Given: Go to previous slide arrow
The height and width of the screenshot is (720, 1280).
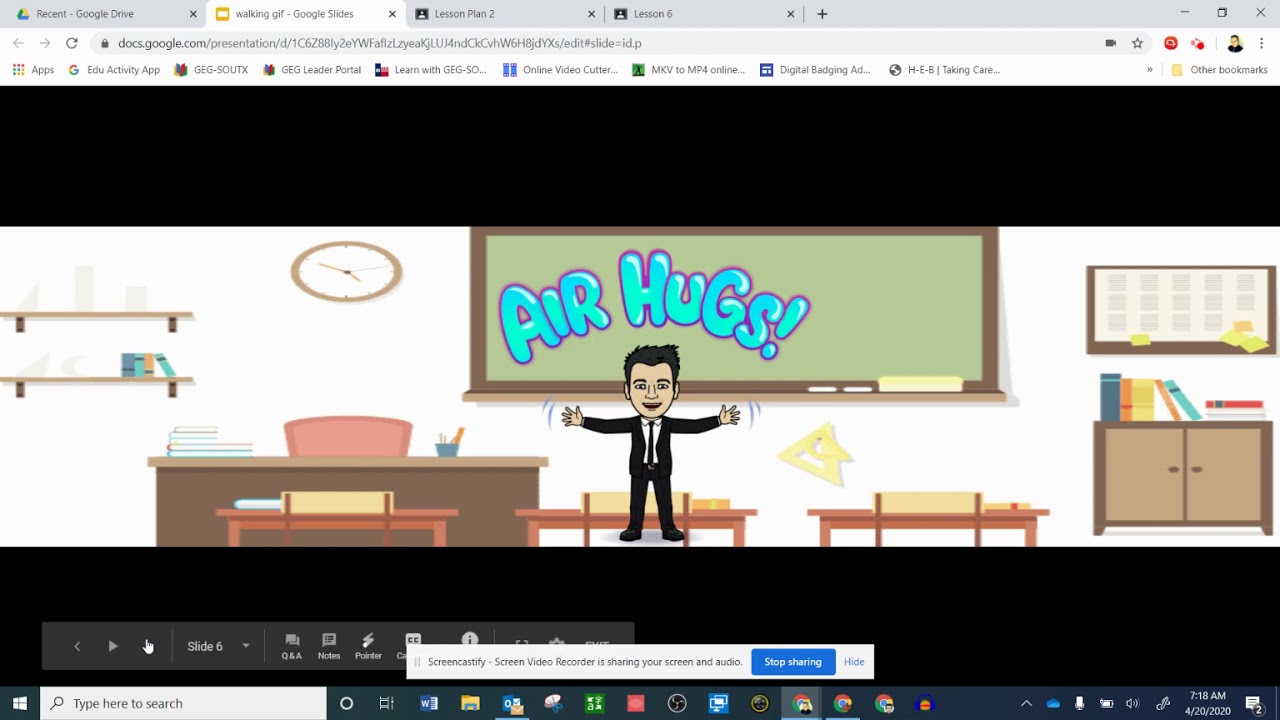Looking at the screenshot, I should [x=77, y=647].
